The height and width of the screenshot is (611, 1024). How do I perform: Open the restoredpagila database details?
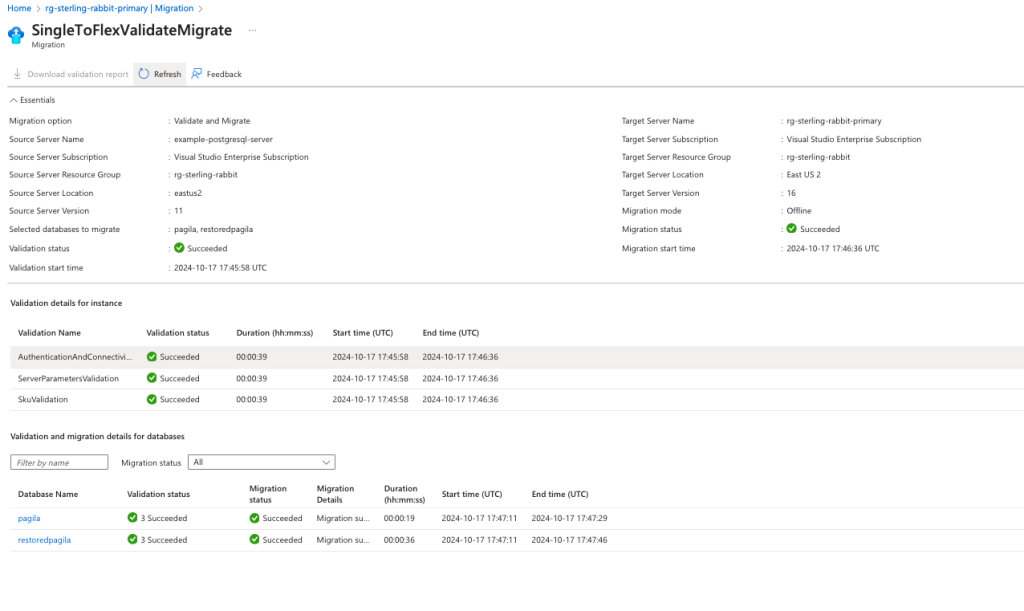coord(44,540)
